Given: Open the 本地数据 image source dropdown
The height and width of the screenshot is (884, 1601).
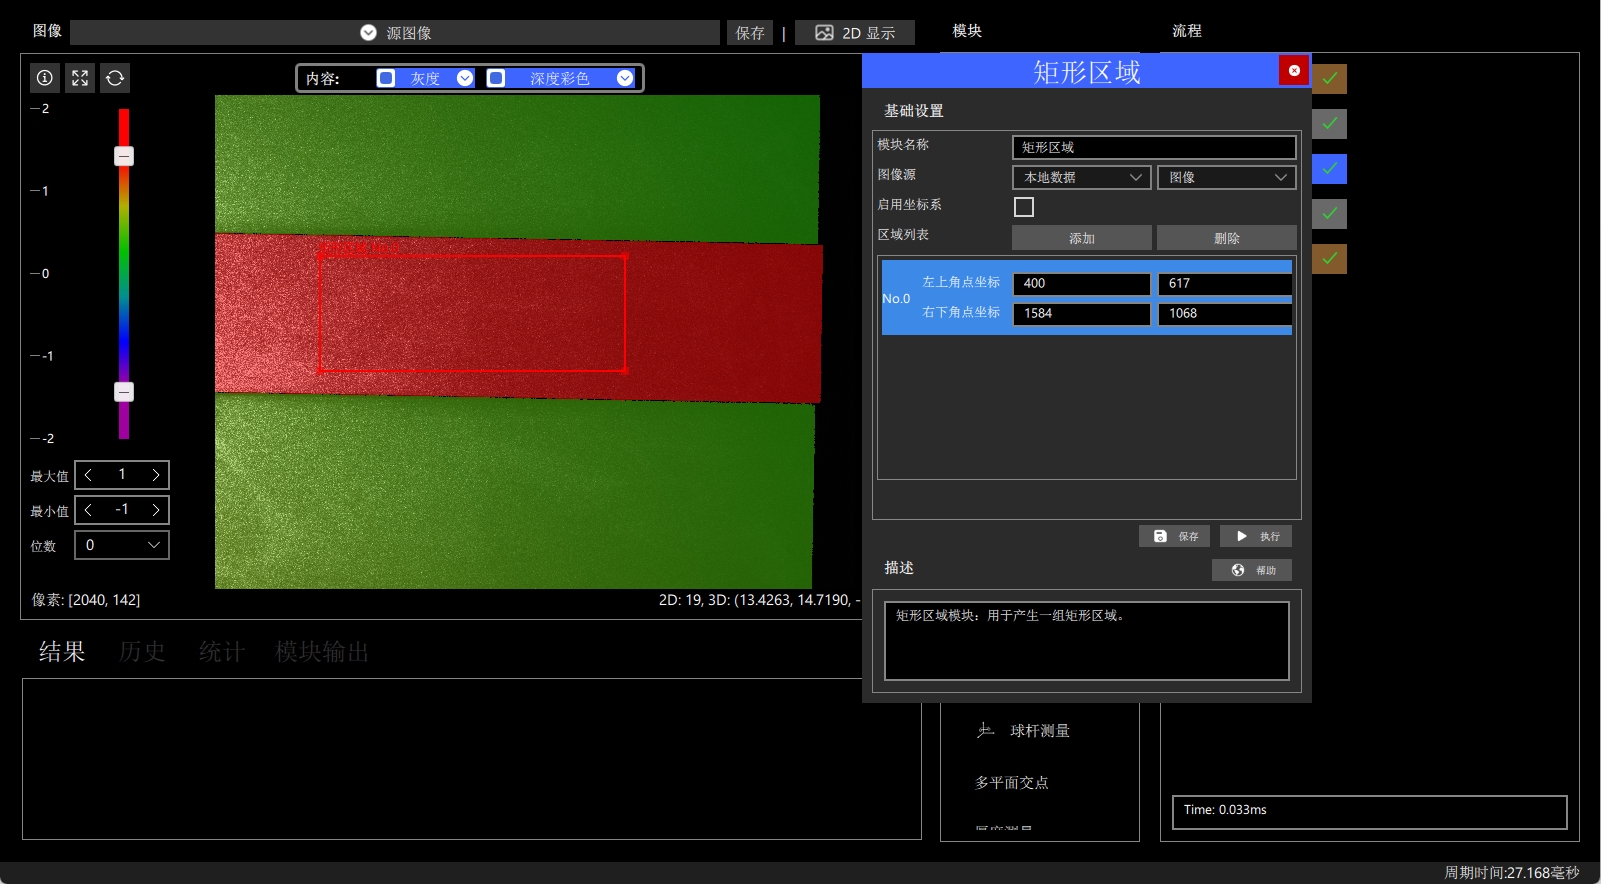Looking at the screenshot, I should pos(1082,177).
